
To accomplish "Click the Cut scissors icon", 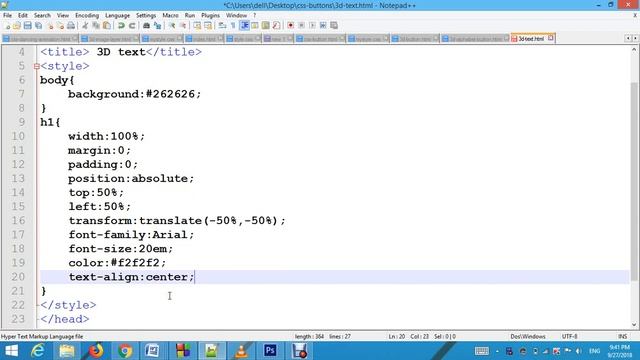I will (85, 26).
